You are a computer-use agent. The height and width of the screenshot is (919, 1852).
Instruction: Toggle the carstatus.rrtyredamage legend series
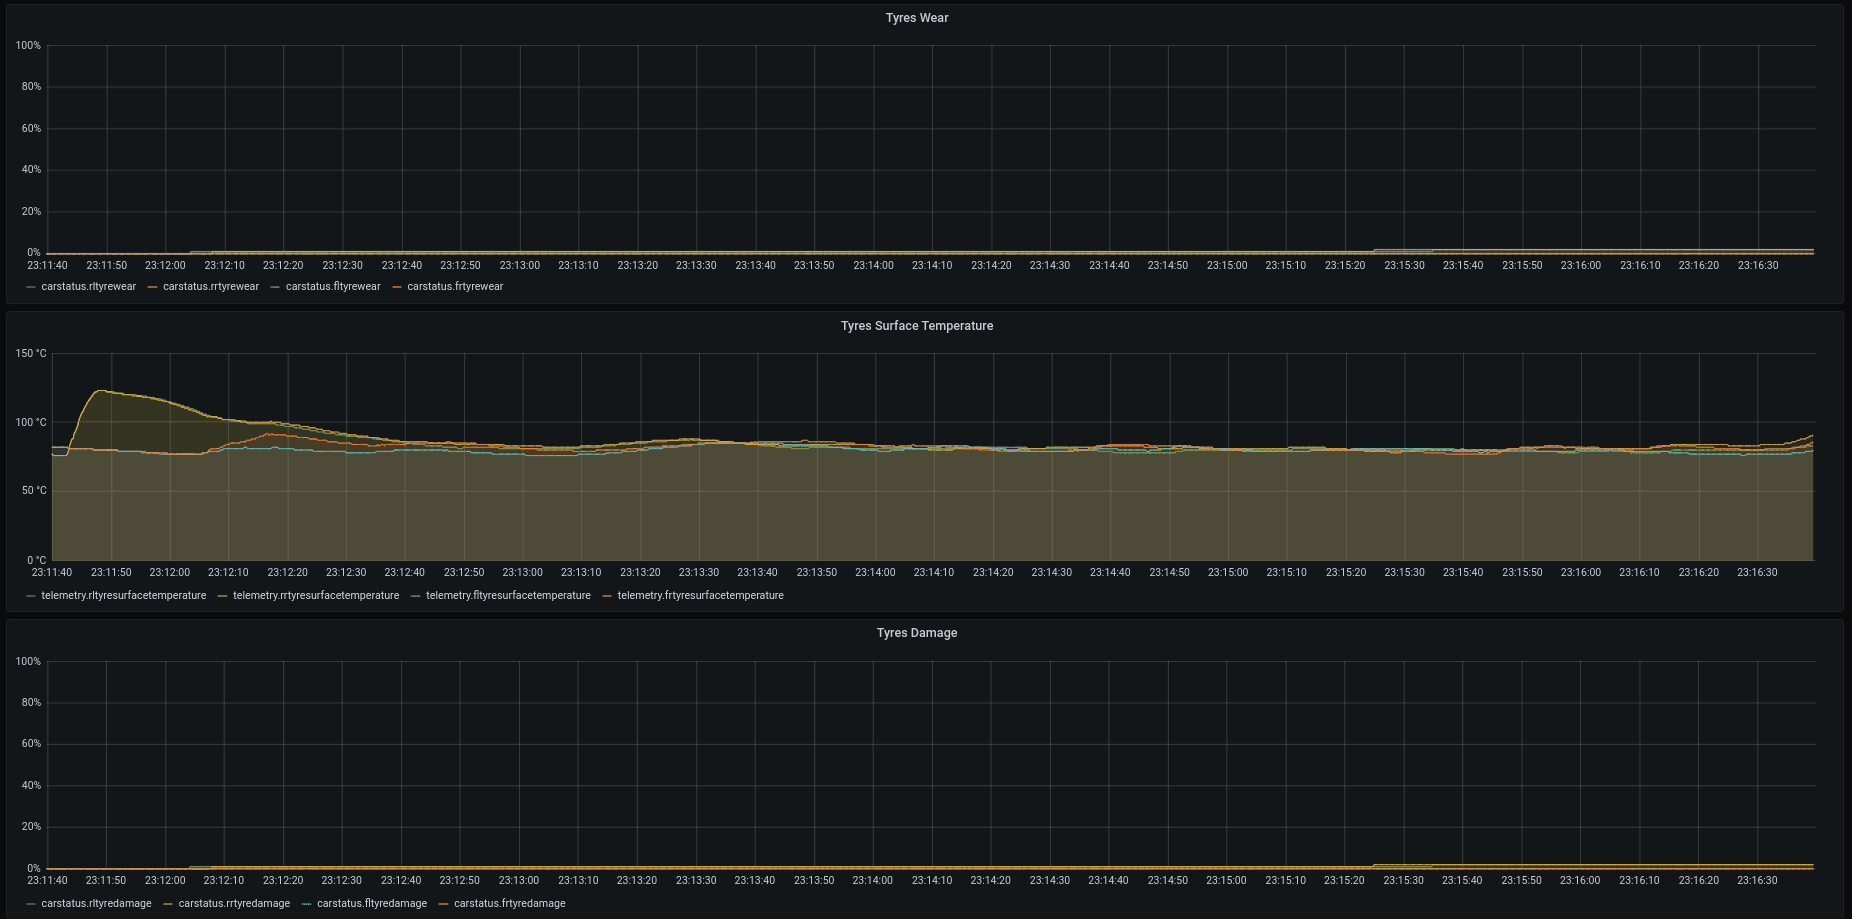234,904
